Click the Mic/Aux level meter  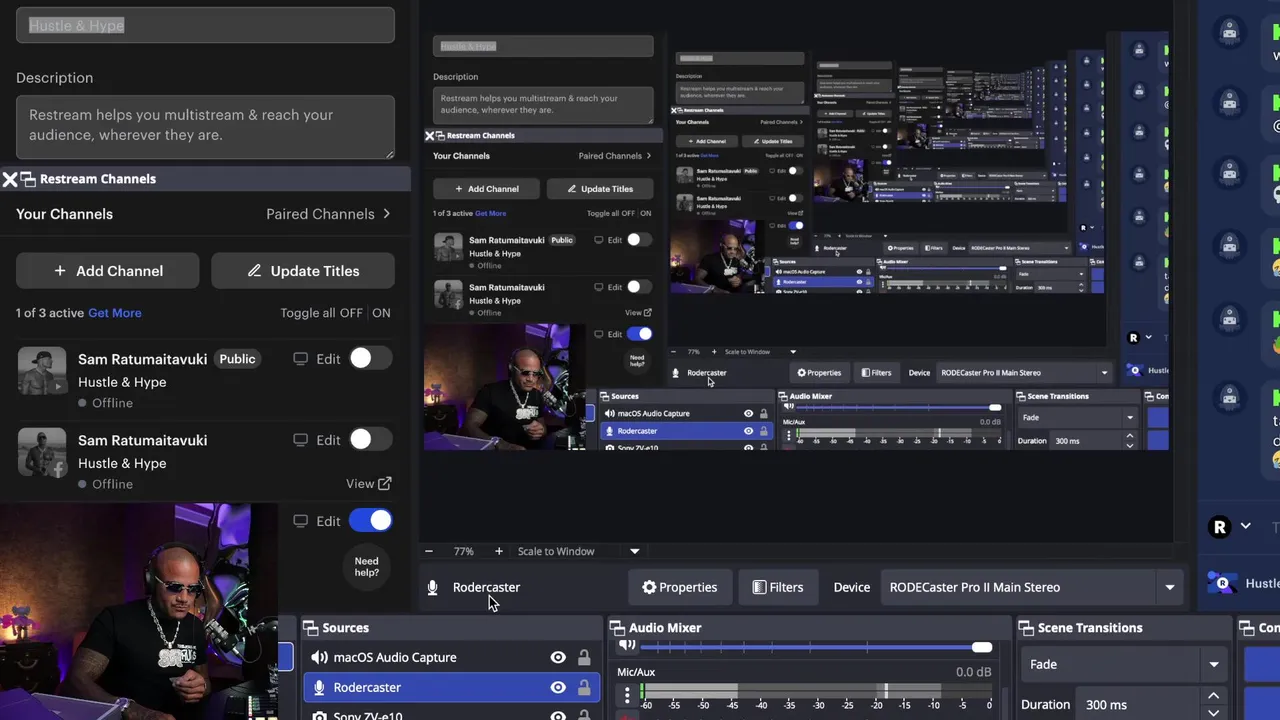tap(815, 692)
